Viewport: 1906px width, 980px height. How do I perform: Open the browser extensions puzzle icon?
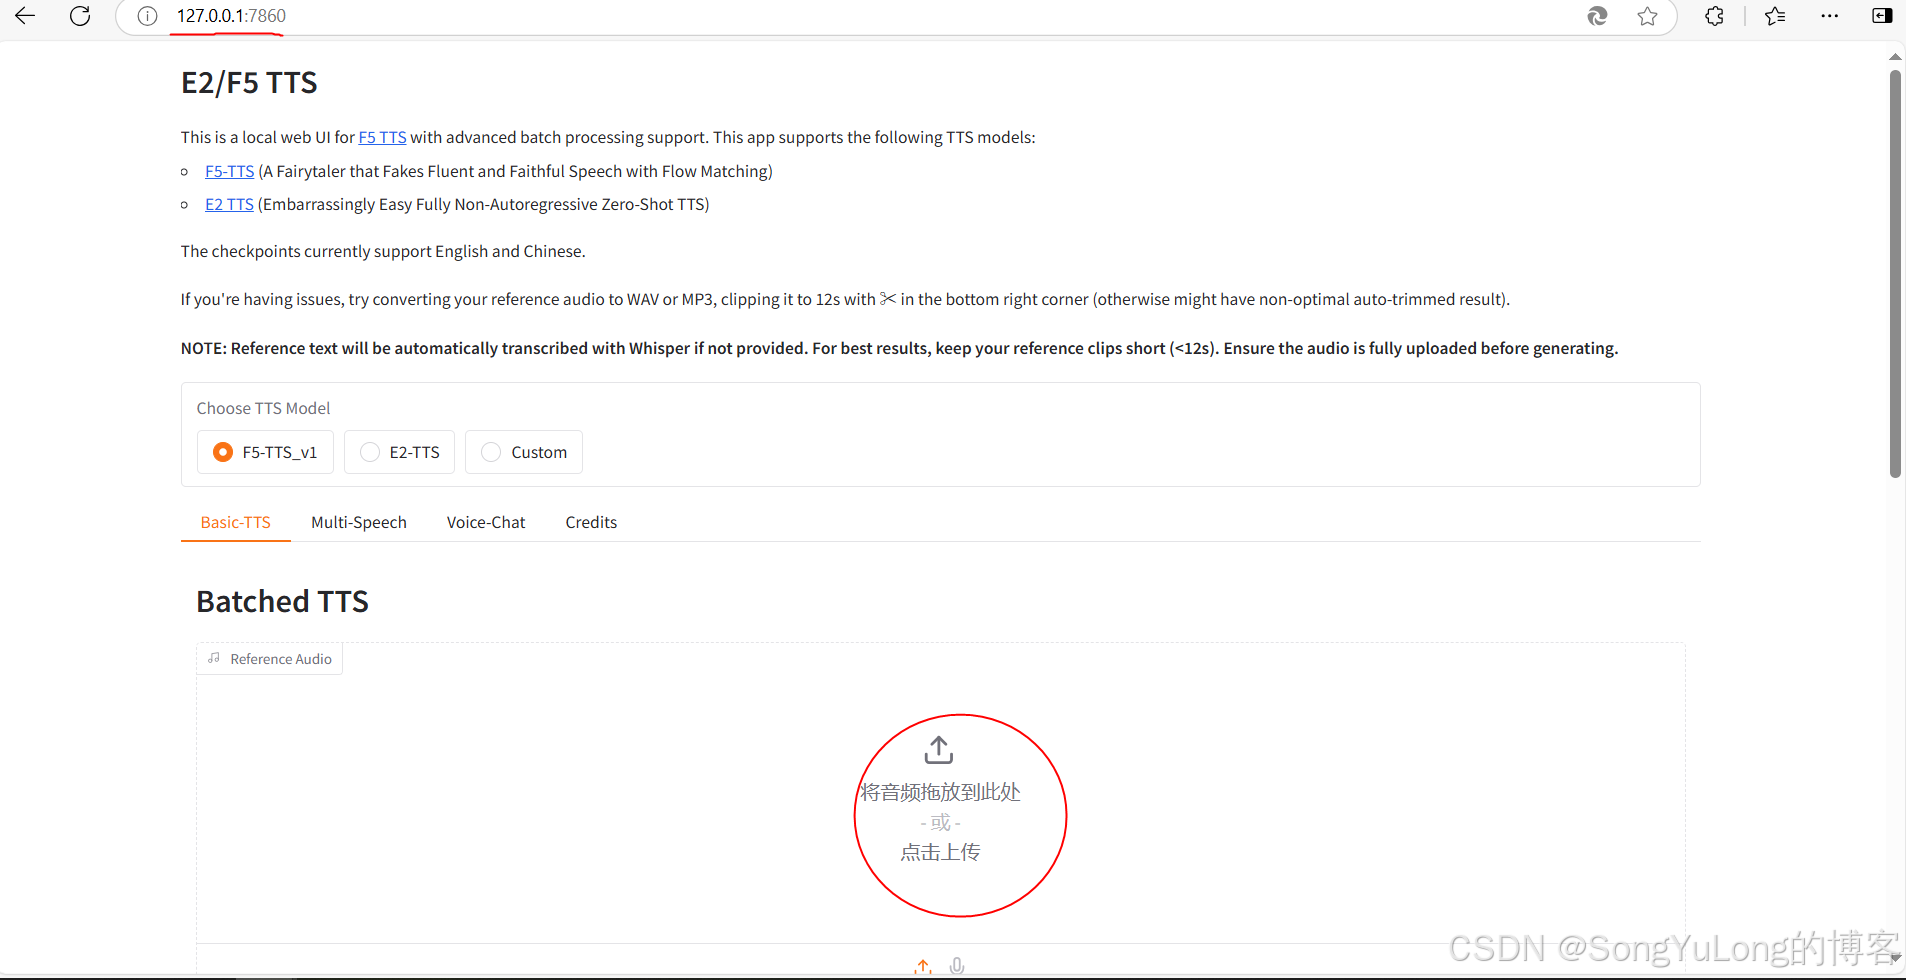coord(1714,16)
